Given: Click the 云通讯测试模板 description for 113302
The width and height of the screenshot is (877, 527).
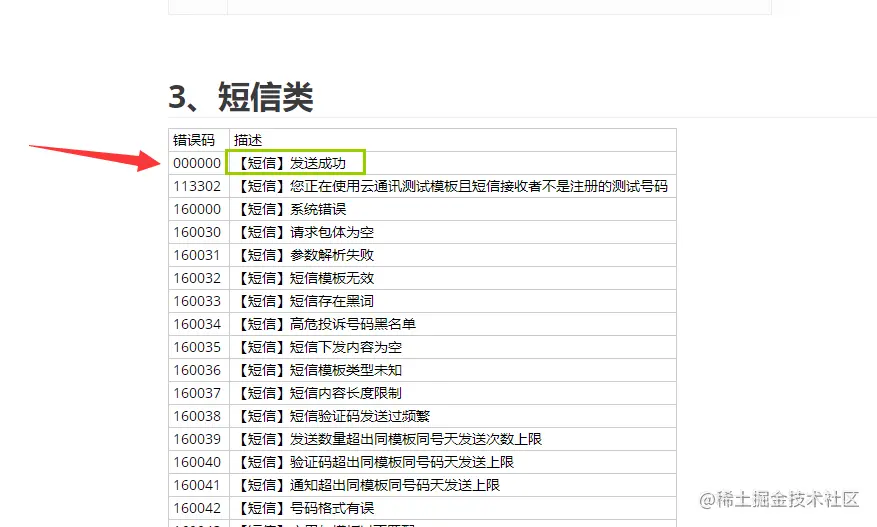Looking at the screenshot, I should coord(451,186).
